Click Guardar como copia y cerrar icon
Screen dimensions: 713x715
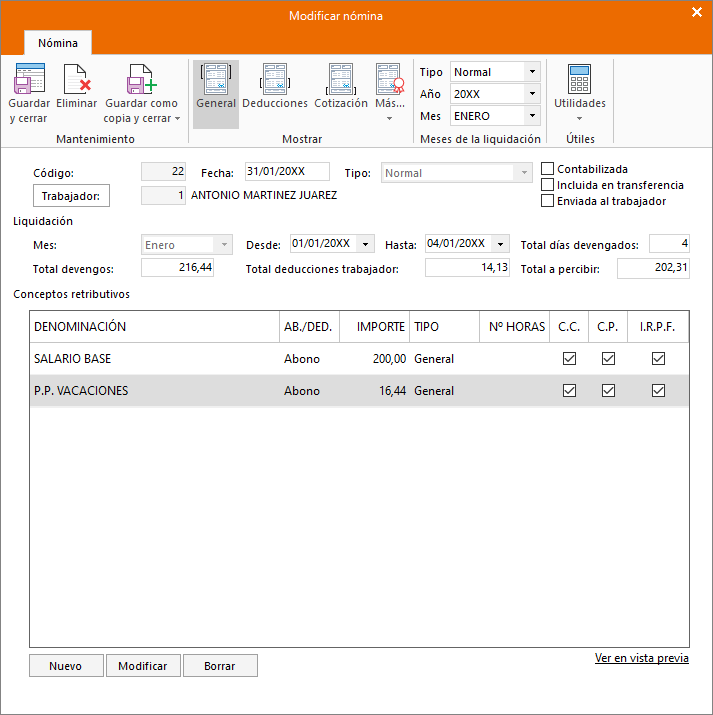[x=141, y=78]
